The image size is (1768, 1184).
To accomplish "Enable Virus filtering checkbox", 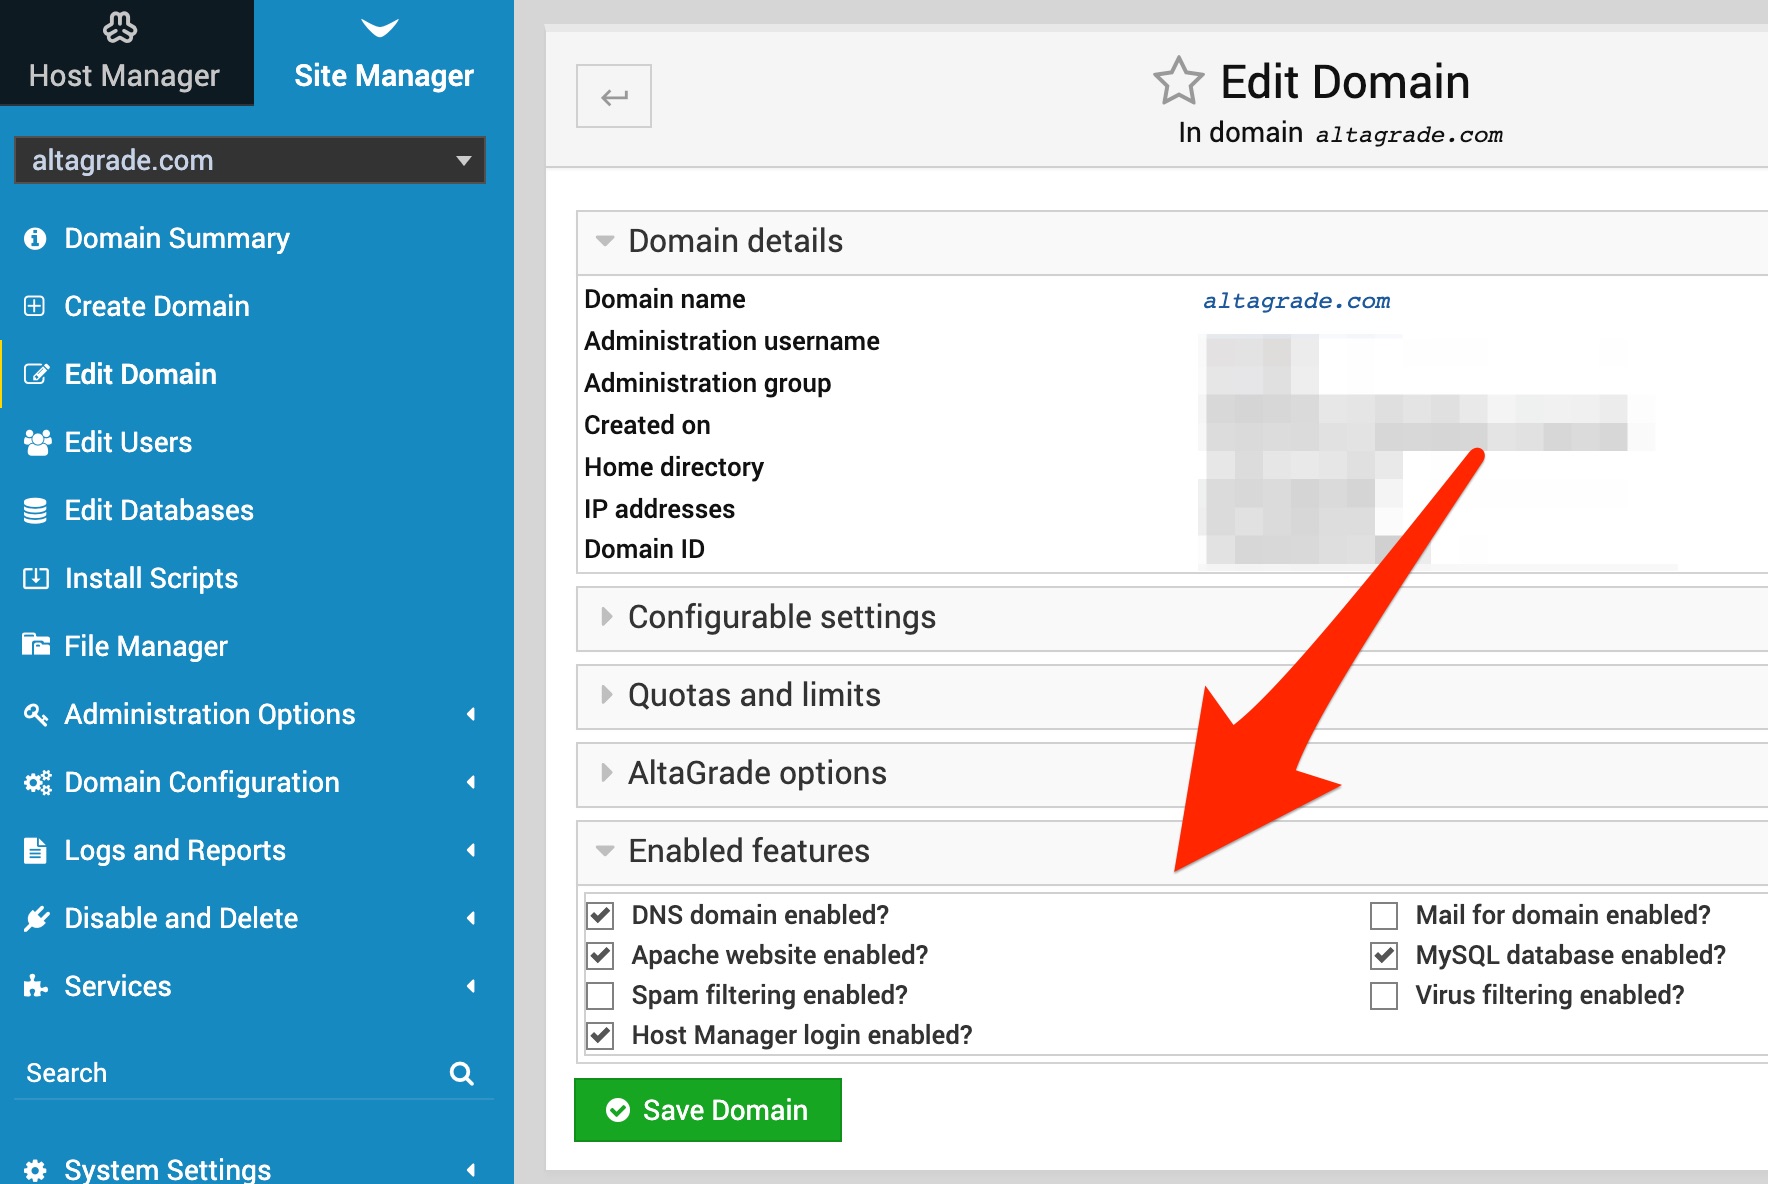I will [1384, 995].
